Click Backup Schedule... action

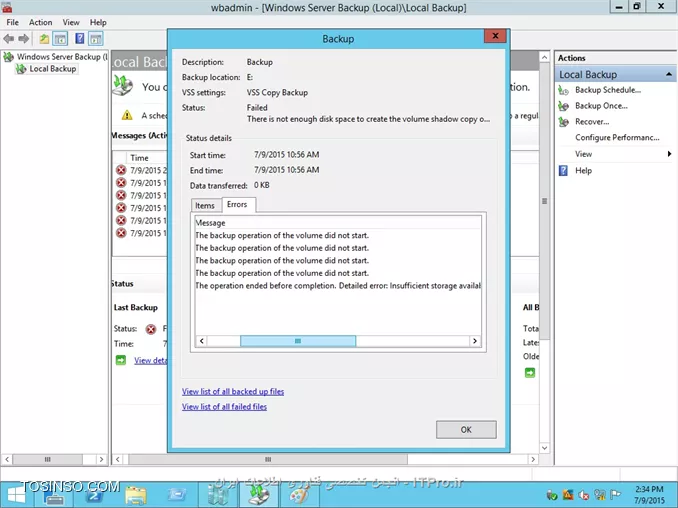click(608, 90)
